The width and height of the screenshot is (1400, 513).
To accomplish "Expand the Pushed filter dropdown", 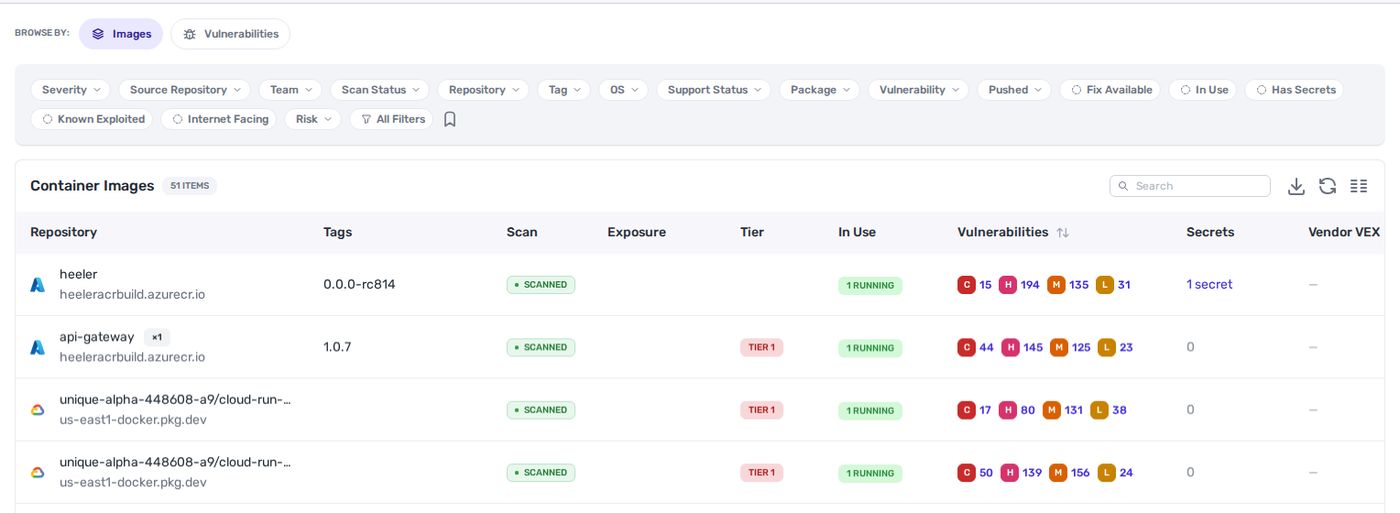I will click(x=1014, y=90).
